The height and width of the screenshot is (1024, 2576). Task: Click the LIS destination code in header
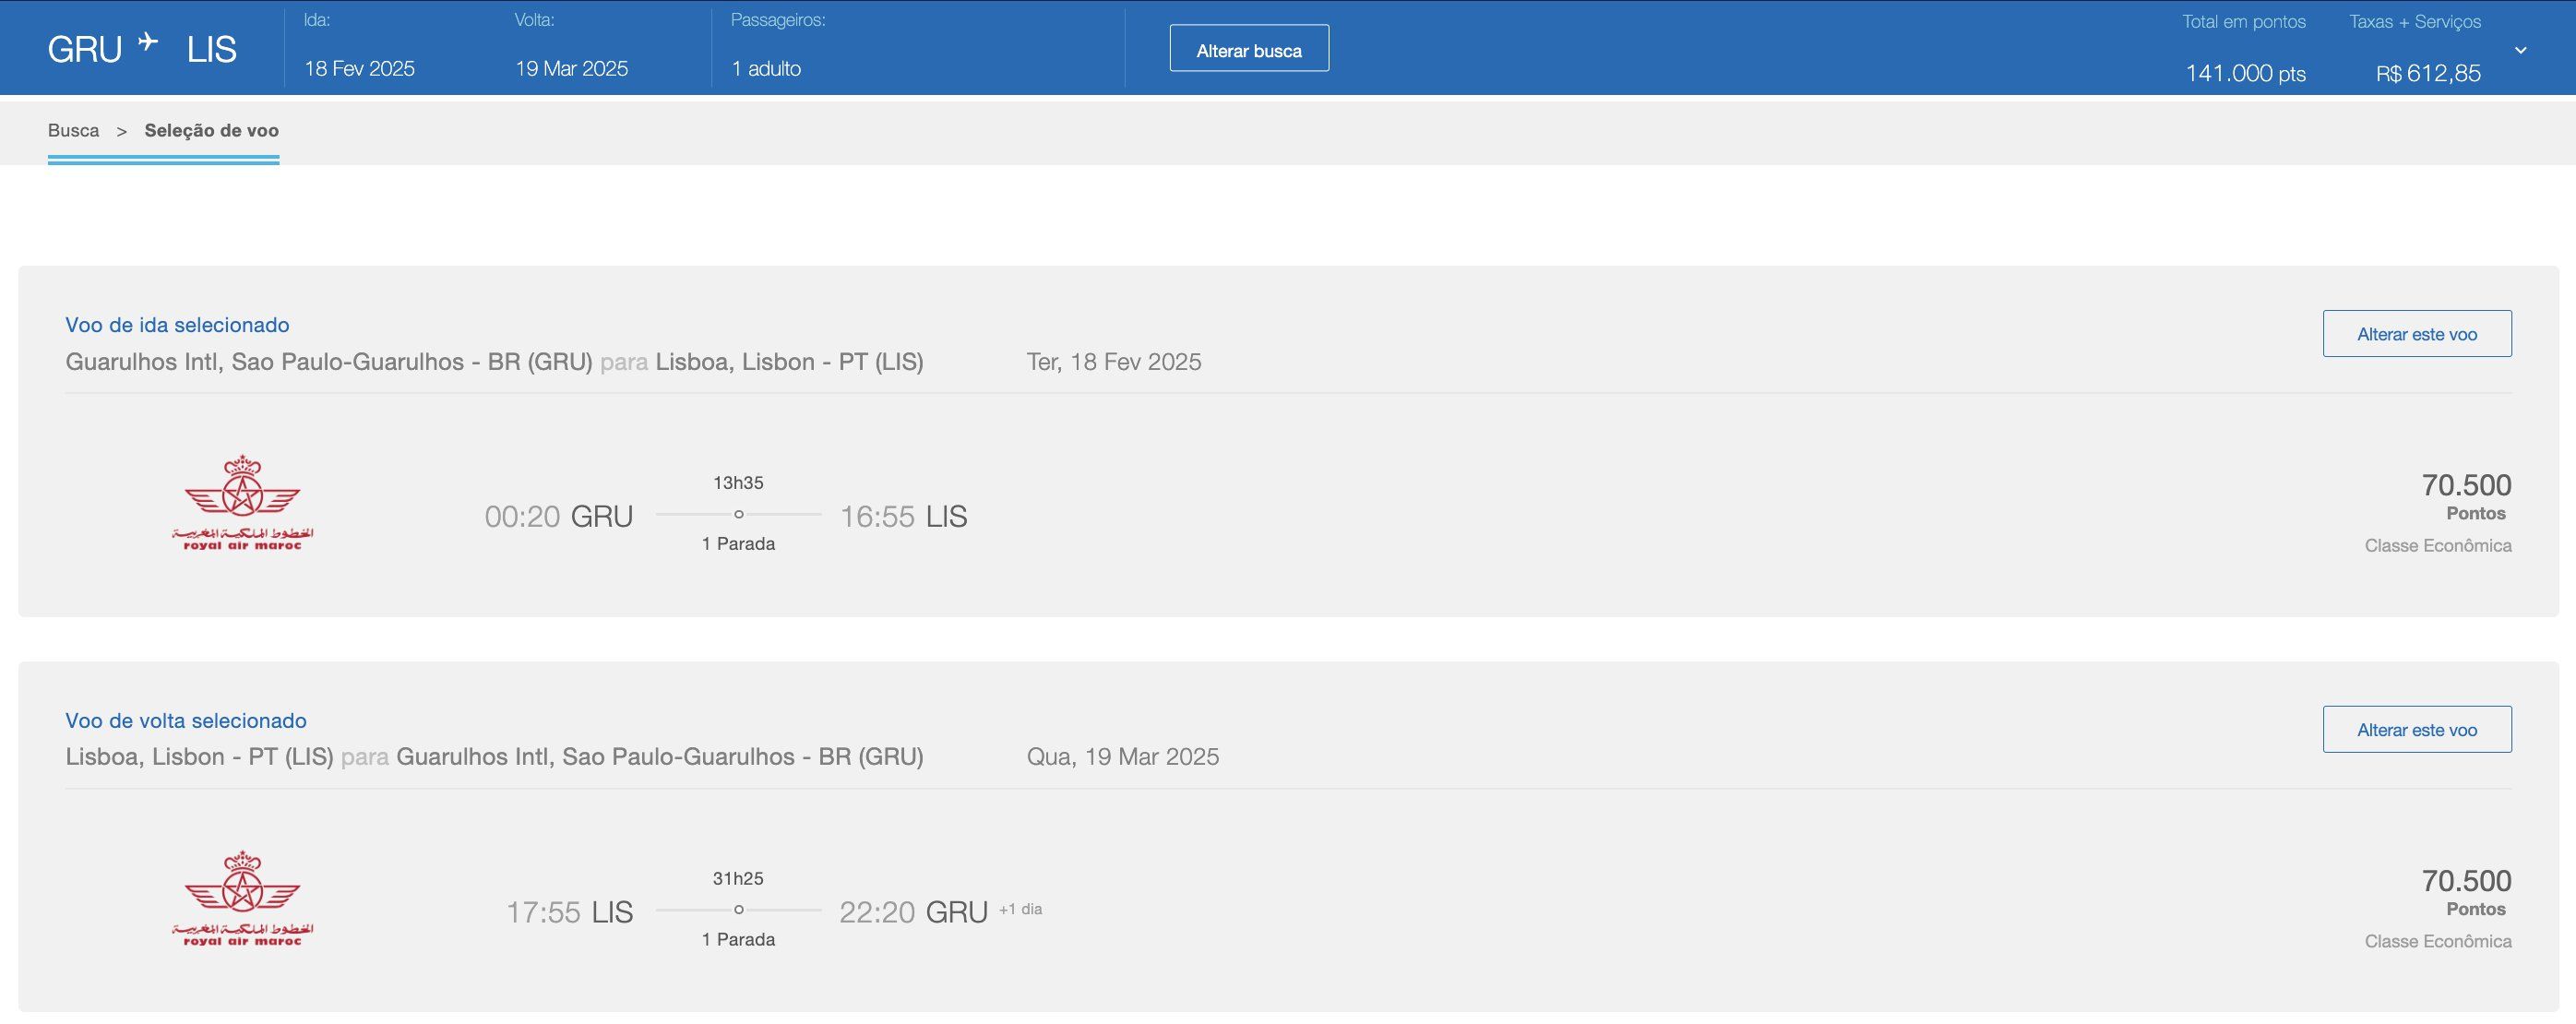[x=211, y=50]
